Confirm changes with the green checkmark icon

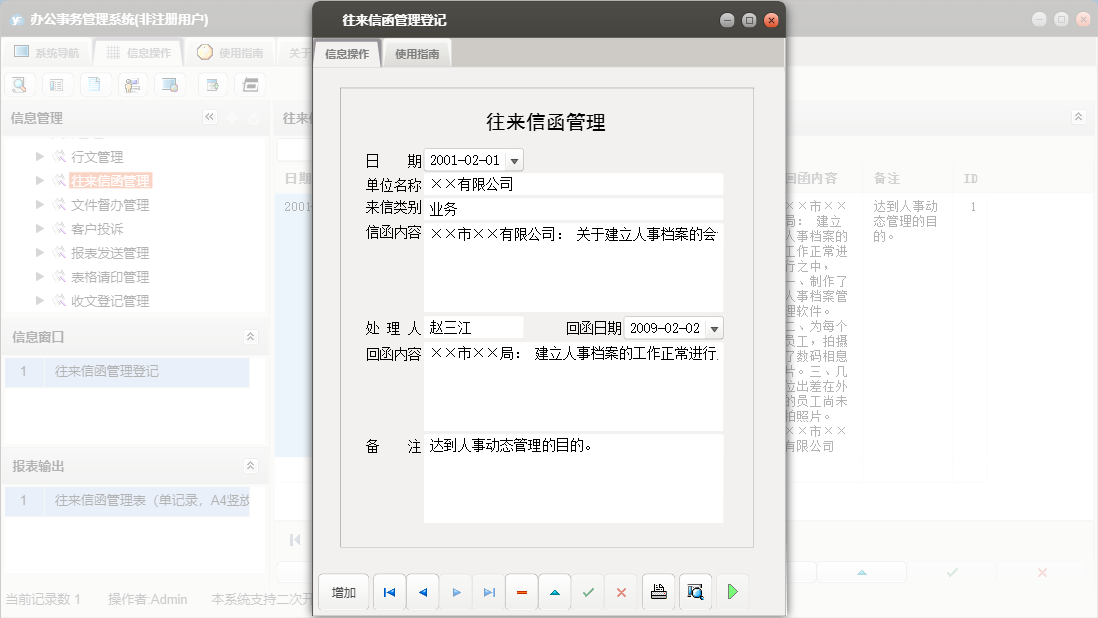588,592
